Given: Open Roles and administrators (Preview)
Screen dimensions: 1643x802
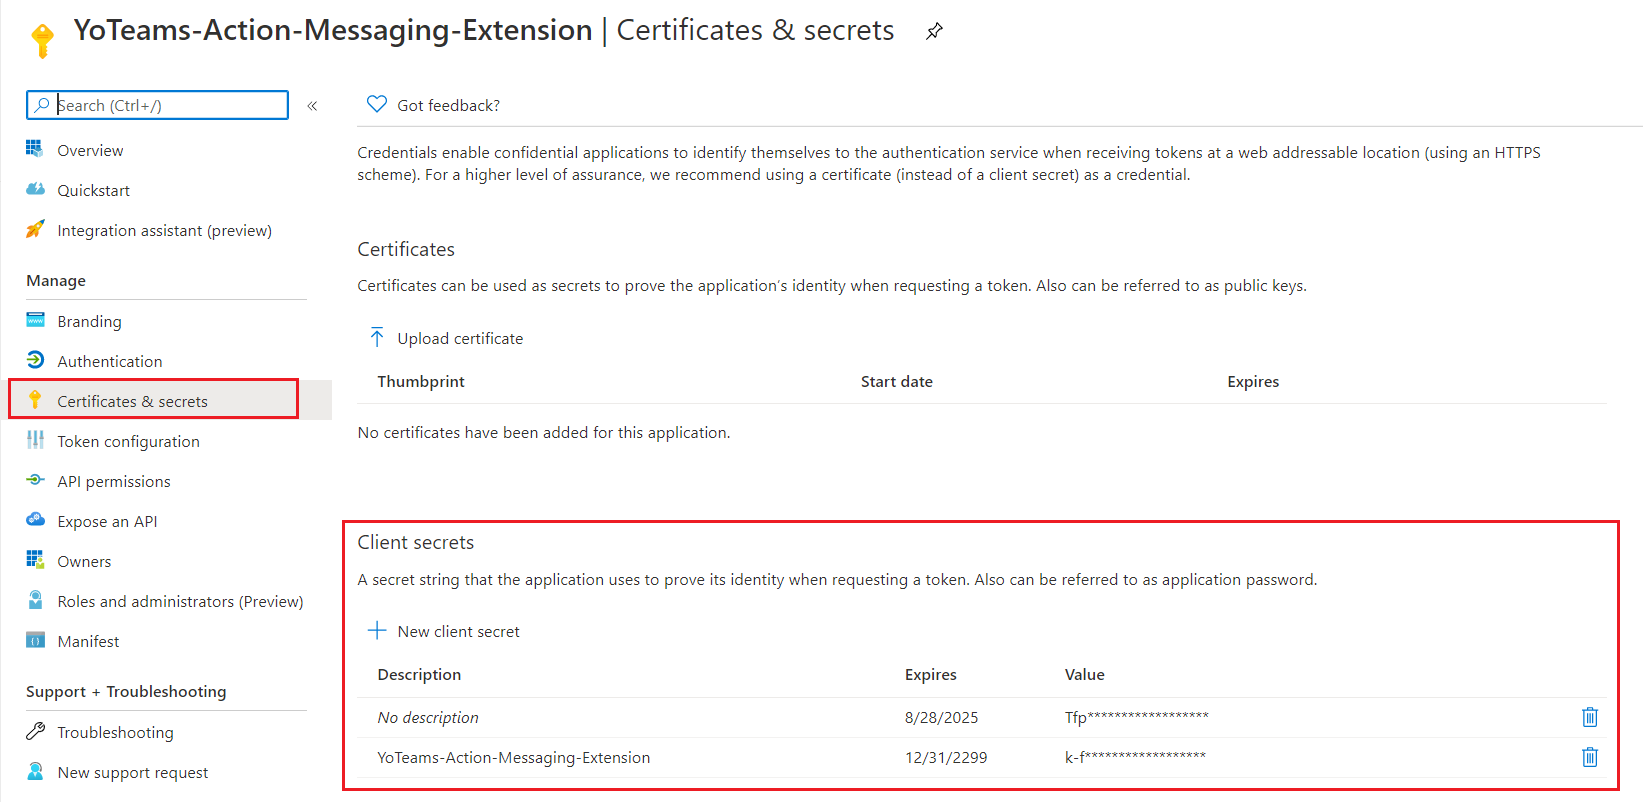Looking at the screenshot, I should pos(180,601).
